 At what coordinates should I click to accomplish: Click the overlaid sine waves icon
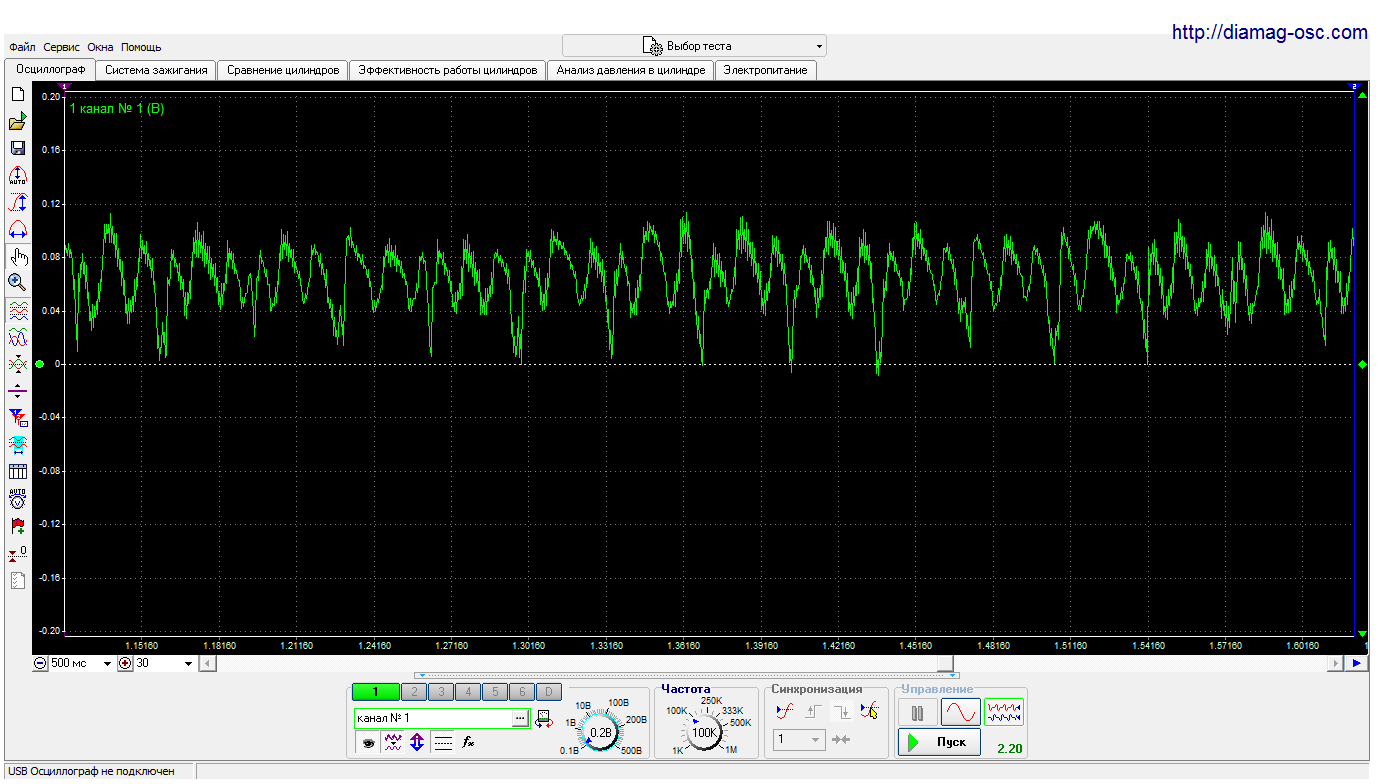[17, 337]
